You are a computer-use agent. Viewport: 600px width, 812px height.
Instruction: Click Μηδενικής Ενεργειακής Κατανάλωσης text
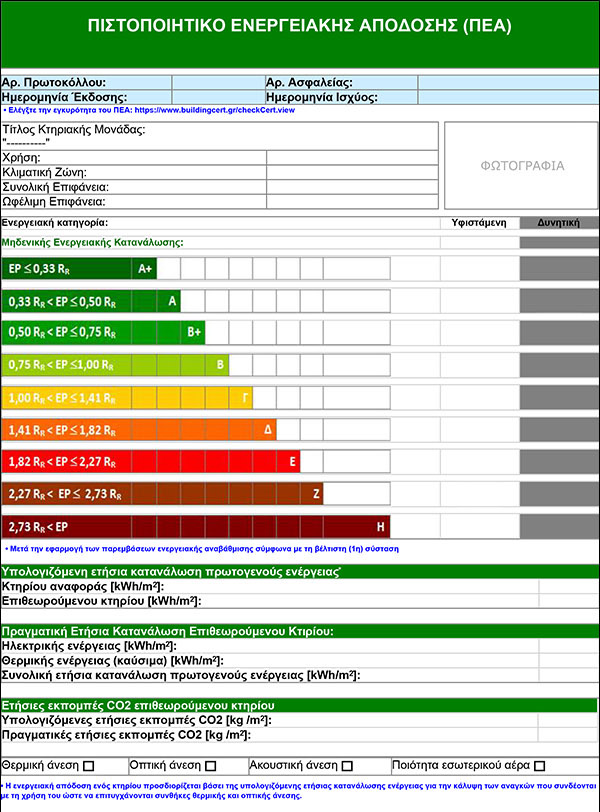(92, 242)
